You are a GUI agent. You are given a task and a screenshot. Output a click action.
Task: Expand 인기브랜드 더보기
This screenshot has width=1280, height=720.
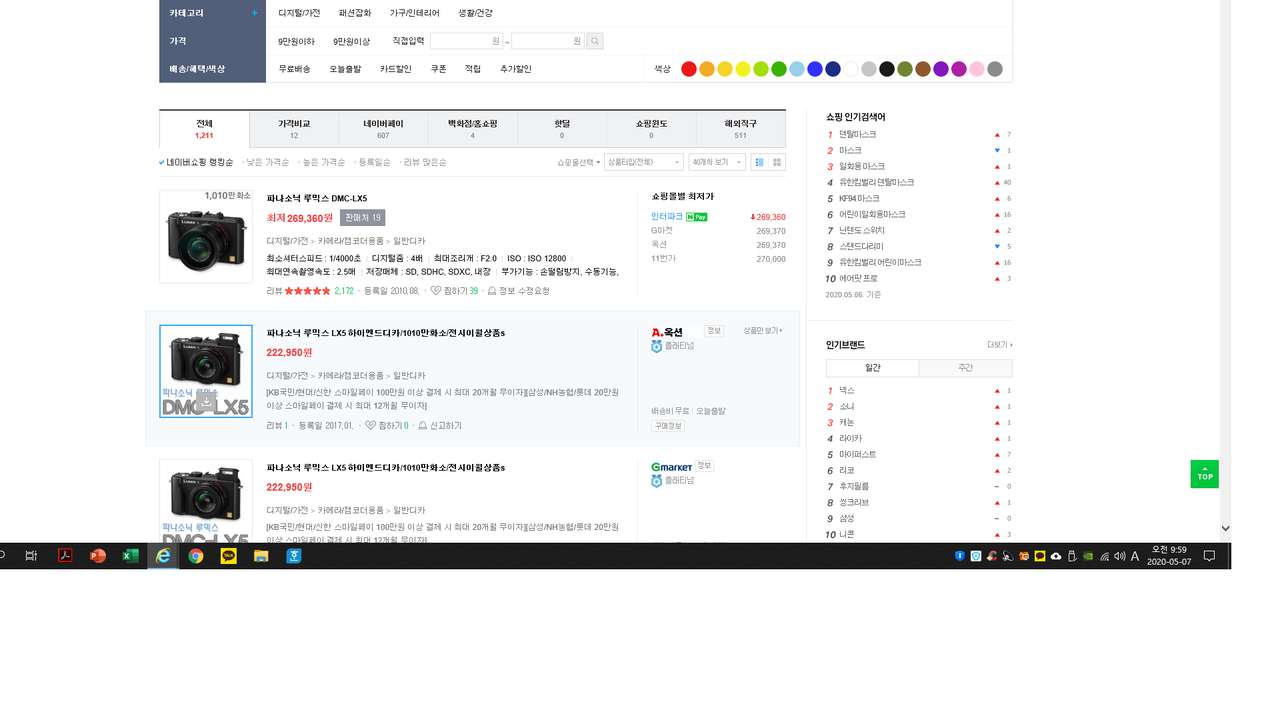coord(999,345)
